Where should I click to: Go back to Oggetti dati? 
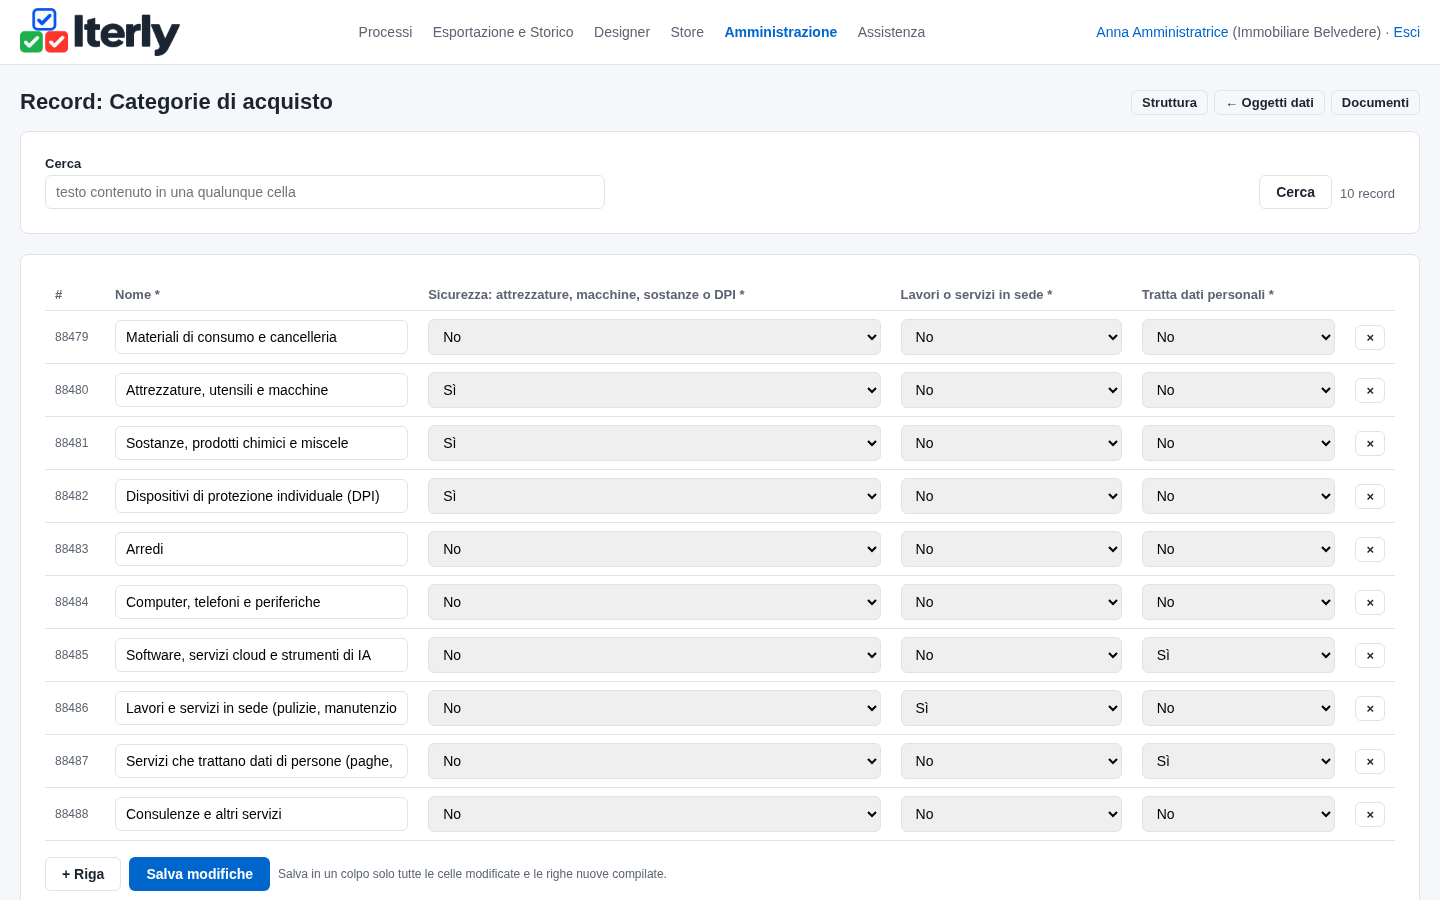point(1269,103)
